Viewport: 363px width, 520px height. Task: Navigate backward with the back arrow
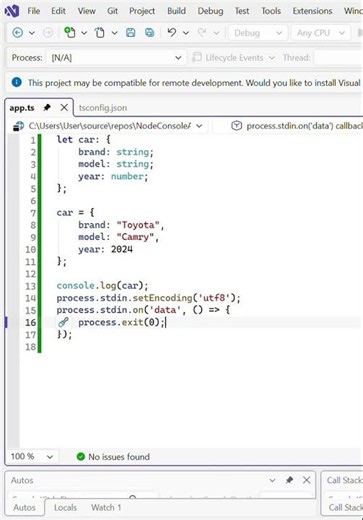tap(18, 33)
